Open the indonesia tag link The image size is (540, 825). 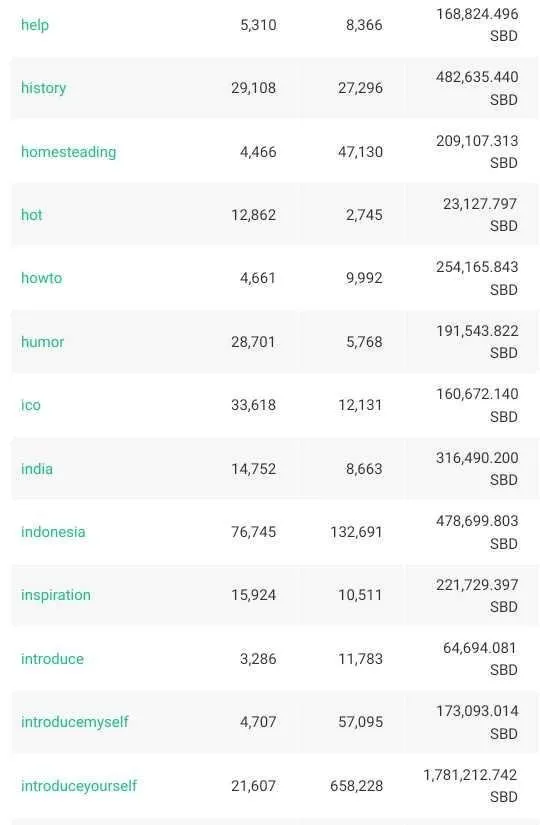tap(53, 532)
